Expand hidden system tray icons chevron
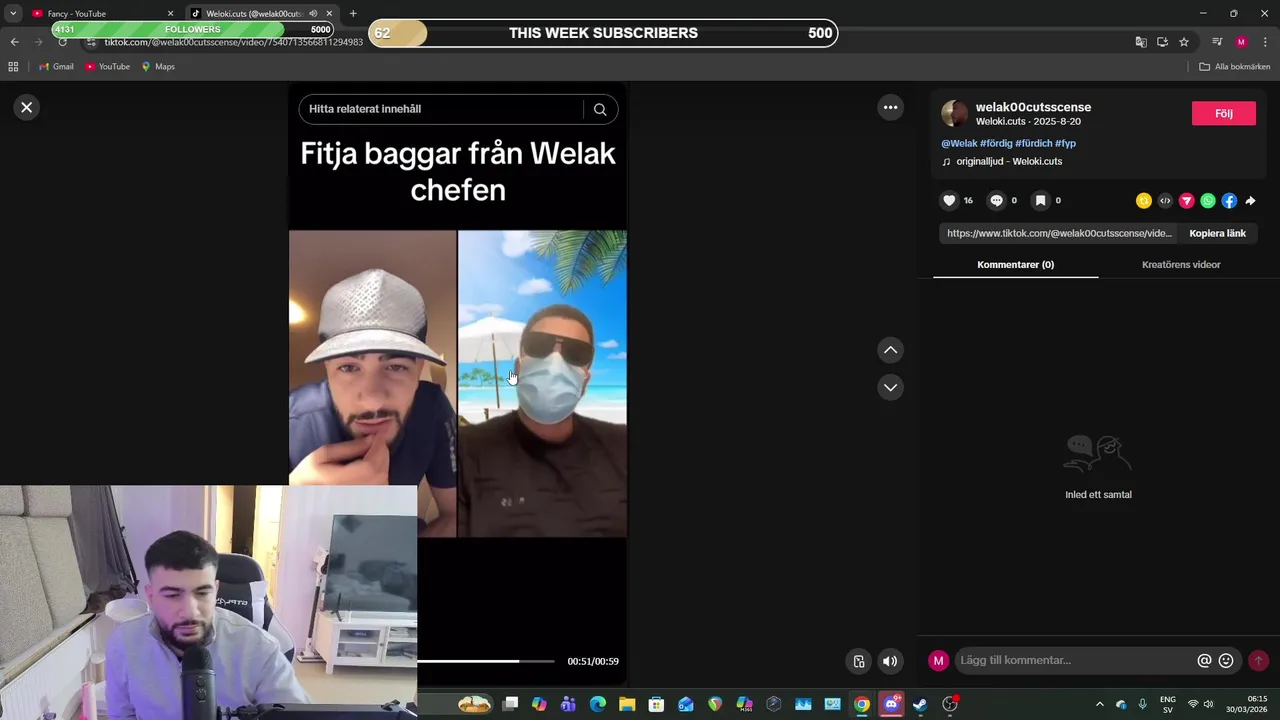Image resolution: width=1280 pixels, height=720 pixels. [x=1100, y=704]
